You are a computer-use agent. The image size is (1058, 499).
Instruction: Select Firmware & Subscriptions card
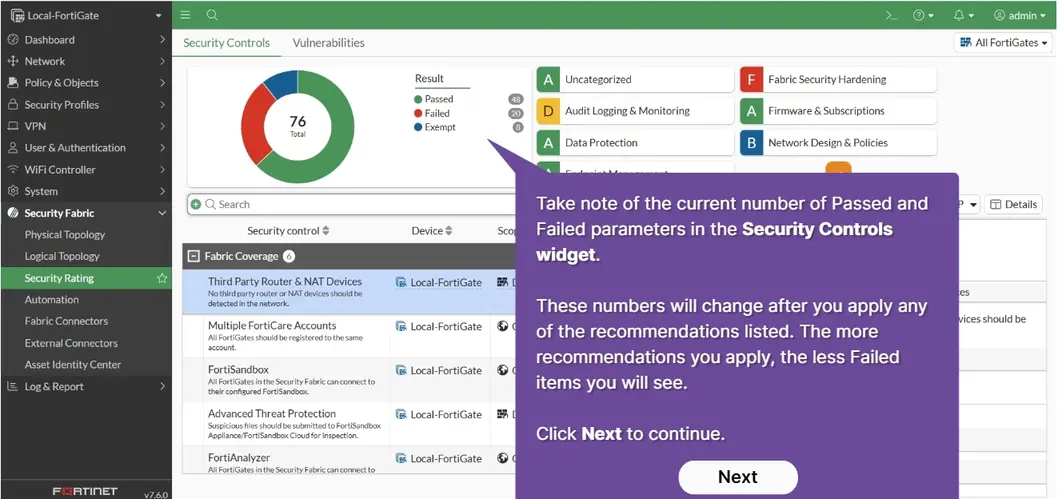pyautogui.click(x=838, y=111)
